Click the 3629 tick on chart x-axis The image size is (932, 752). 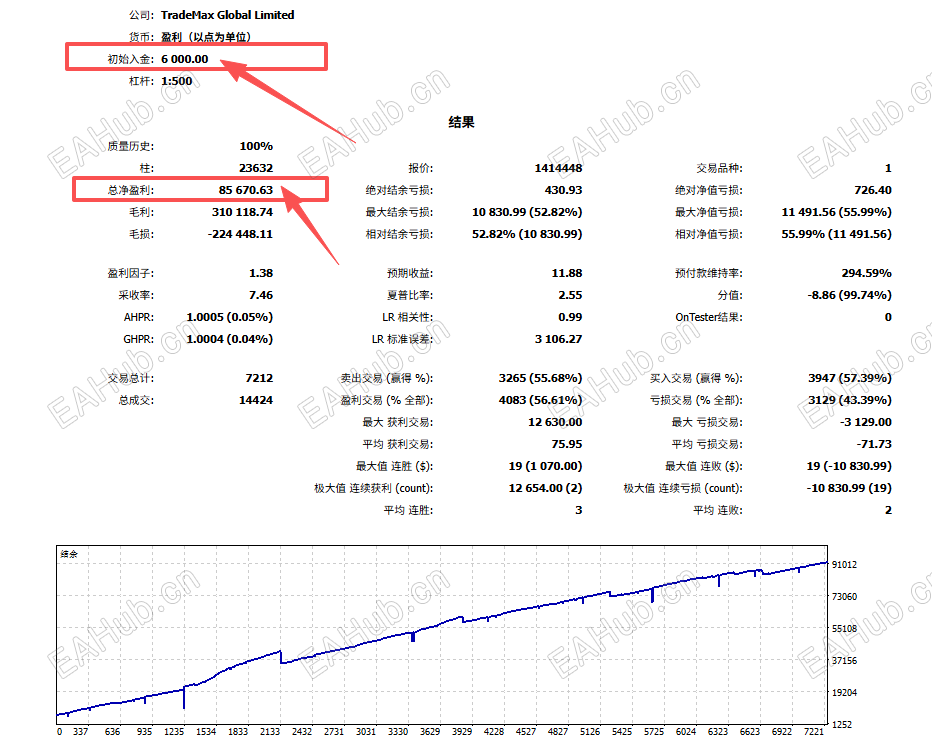click(x=430, y=732)
